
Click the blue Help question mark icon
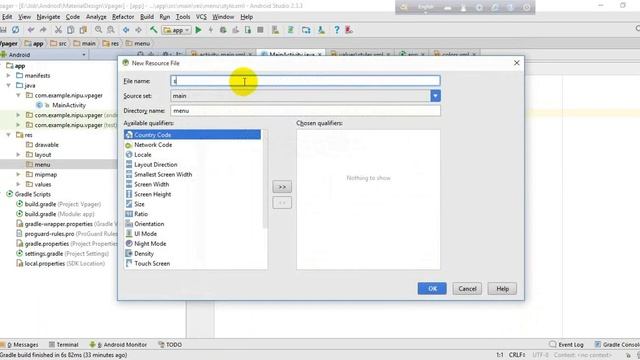336,30
